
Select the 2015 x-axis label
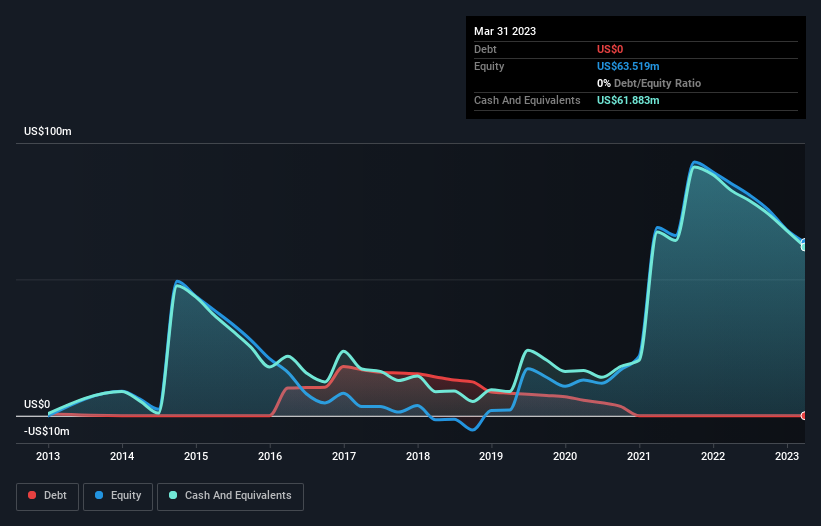point(196,456)
